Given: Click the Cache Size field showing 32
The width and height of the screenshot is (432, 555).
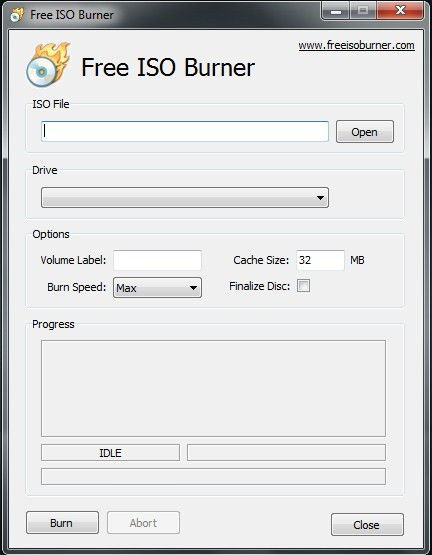Looking at the screenshot, I should tap(320, 260).
